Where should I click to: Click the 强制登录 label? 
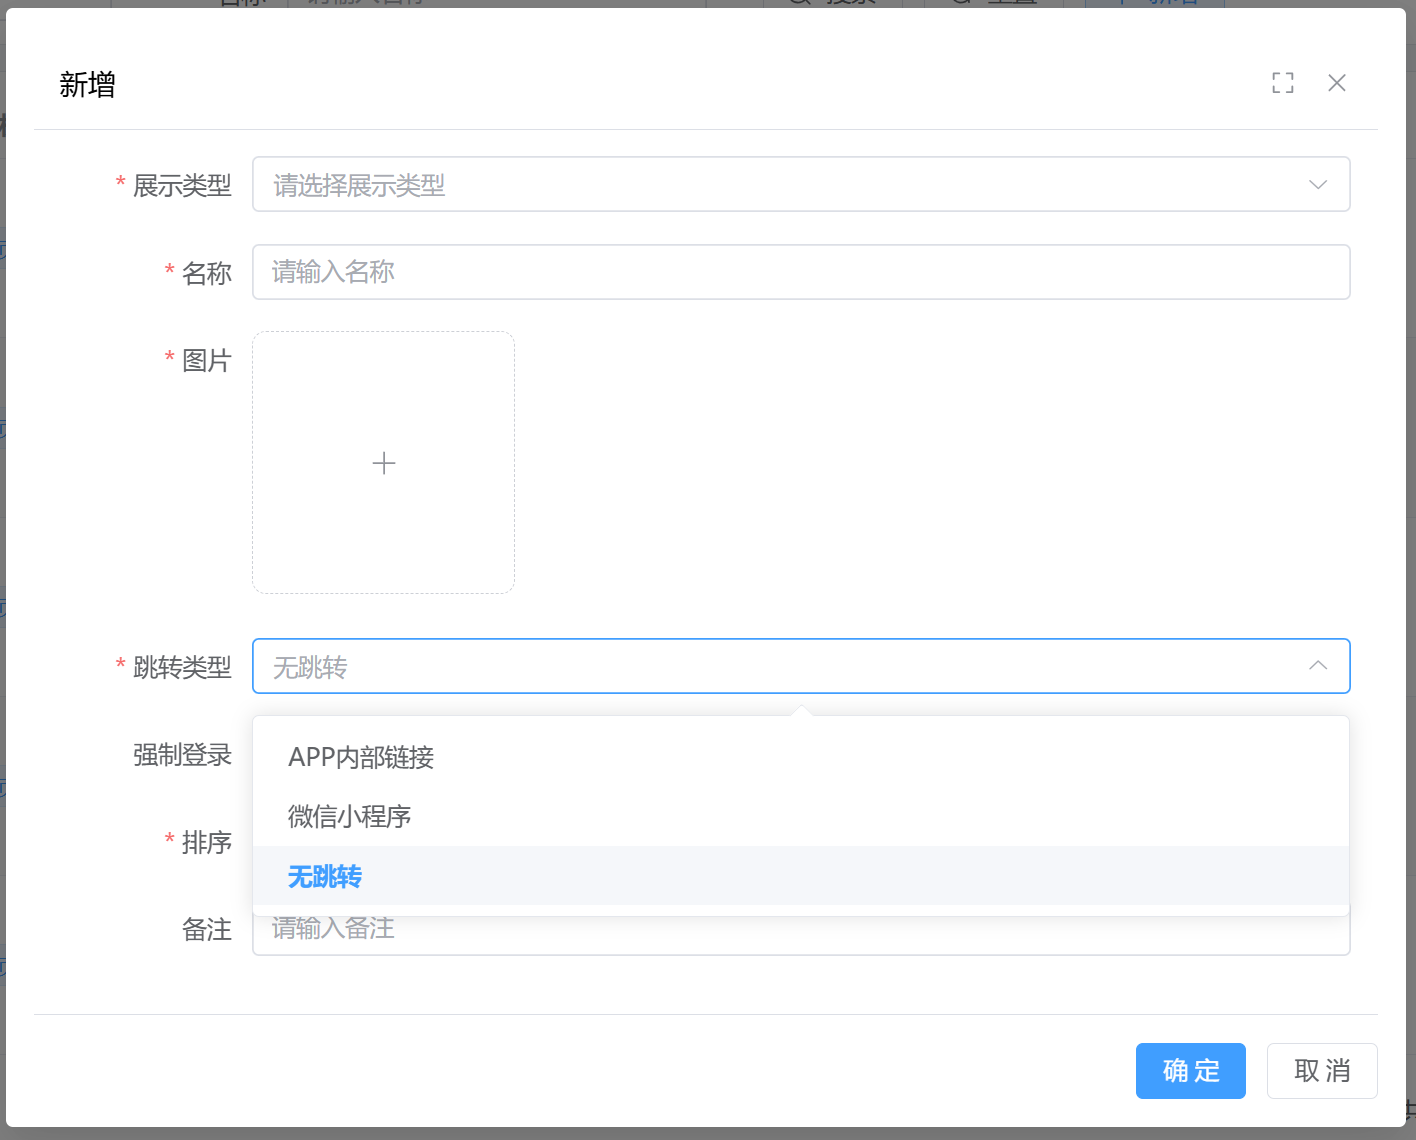click(x=182, y=755)
